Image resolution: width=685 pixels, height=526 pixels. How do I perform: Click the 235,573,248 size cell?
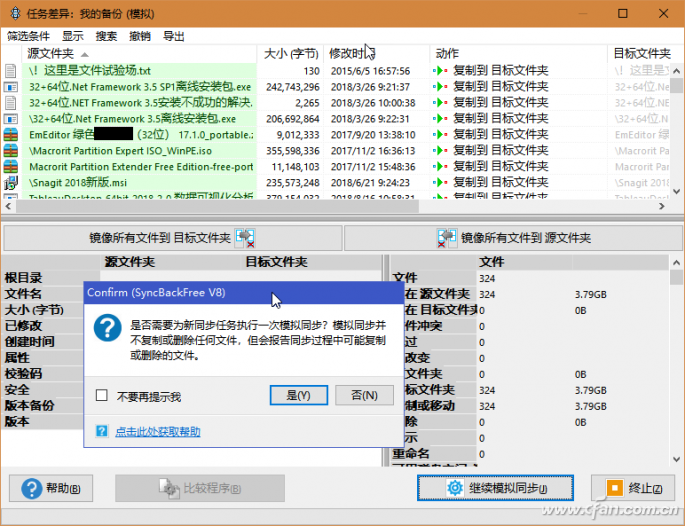coord(293,183)
